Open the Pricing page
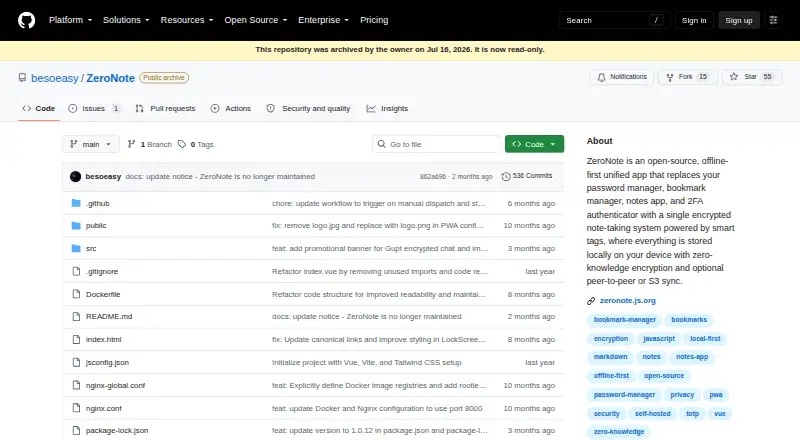 [x=374, y=20]
